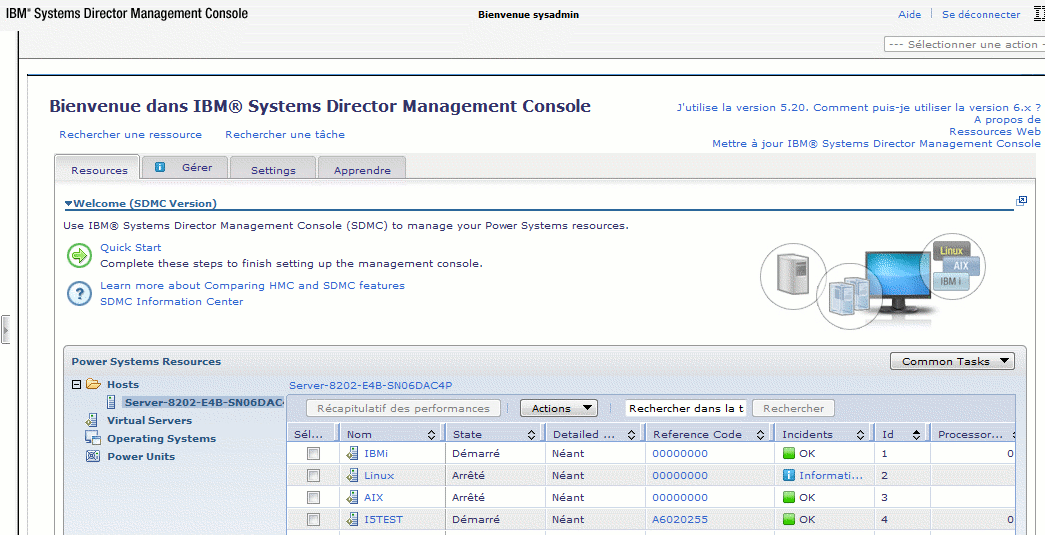Check the IBMi row checkbox
Image resolution: width=1045 pixels, height=535 pixels.
(313, 454)
